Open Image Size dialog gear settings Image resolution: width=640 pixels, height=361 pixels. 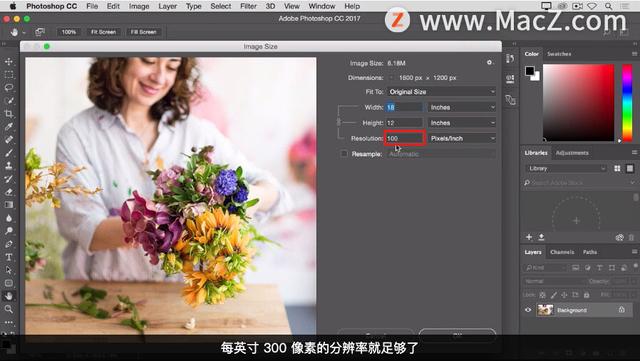pos(489,62)
